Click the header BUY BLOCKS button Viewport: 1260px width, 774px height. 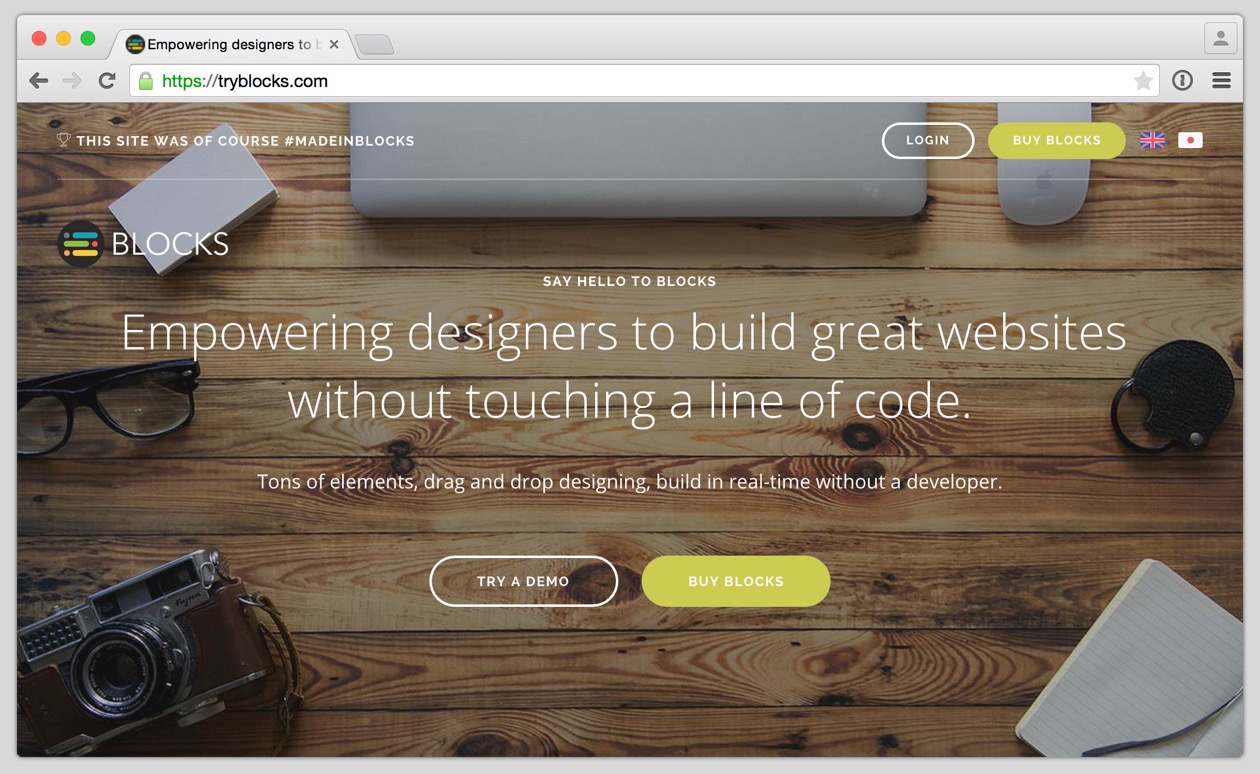pyautogui.click(x=1057, y=141)
